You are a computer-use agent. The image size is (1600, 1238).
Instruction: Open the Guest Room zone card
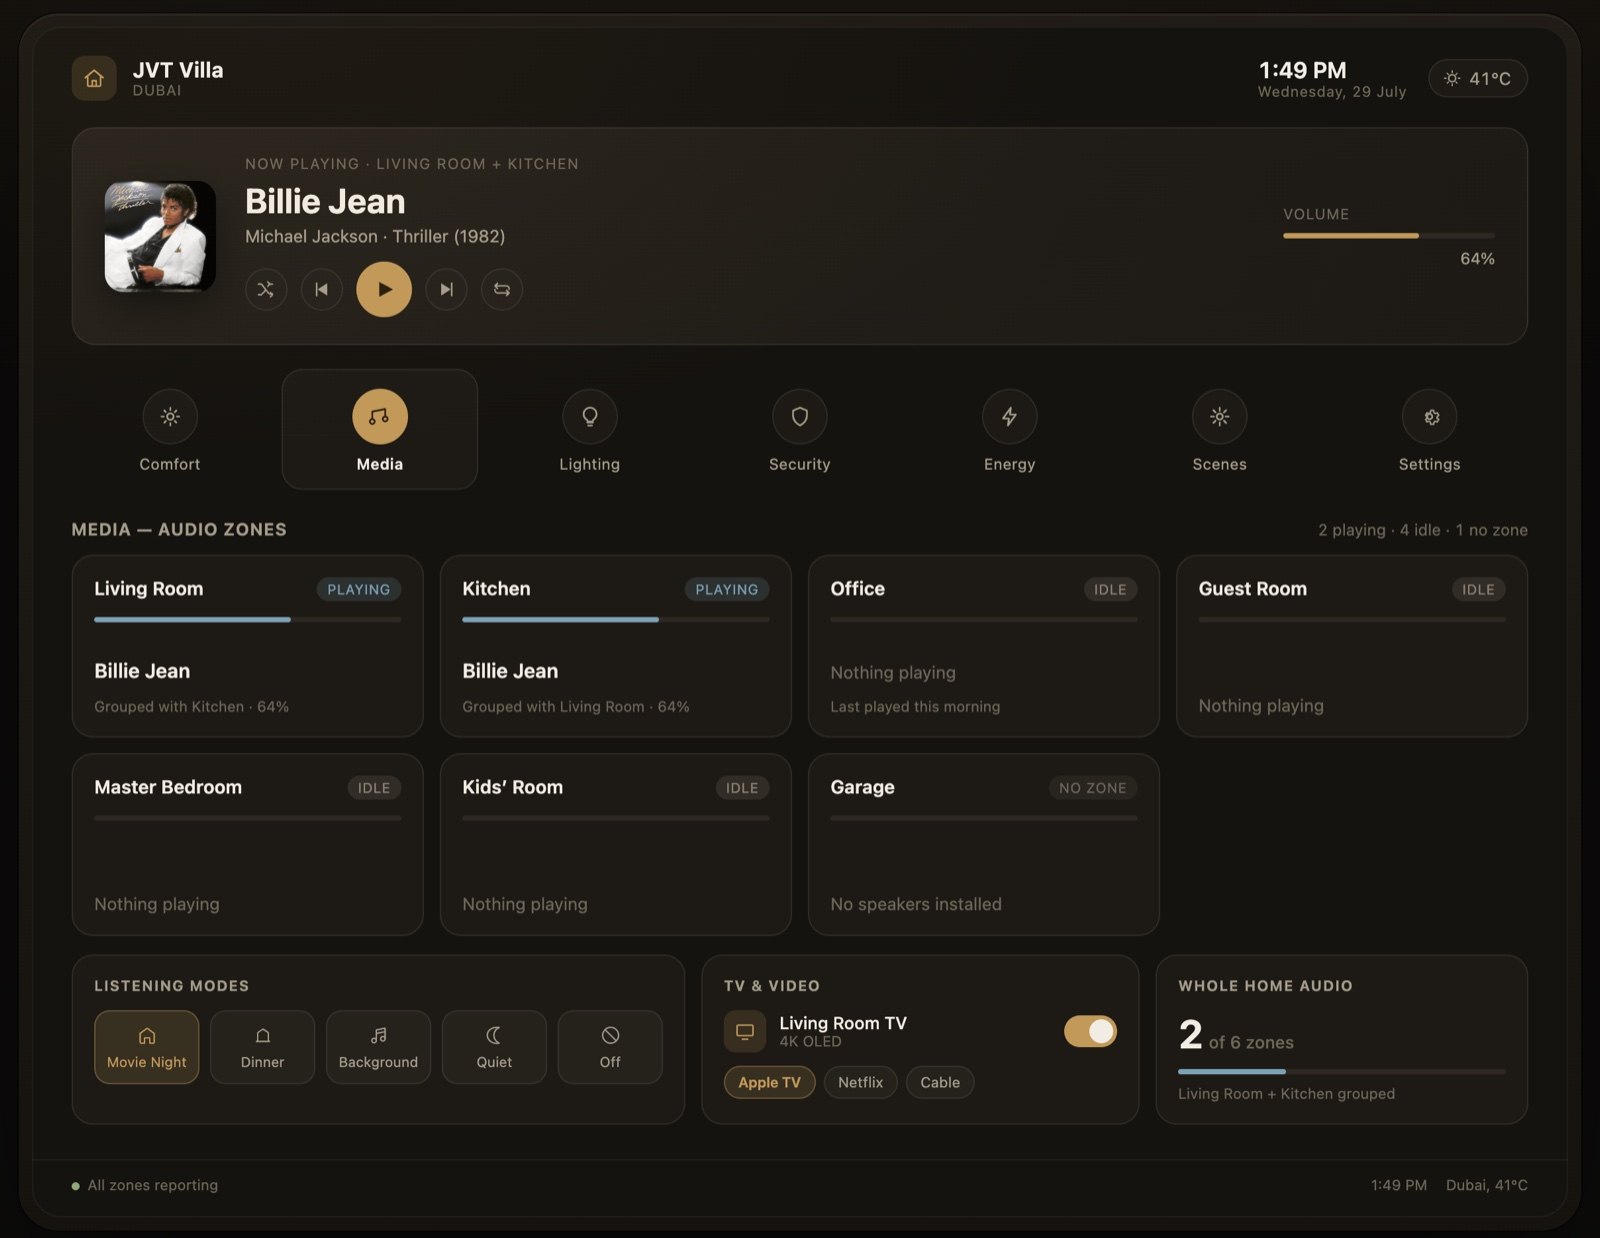pos(1352,646)
